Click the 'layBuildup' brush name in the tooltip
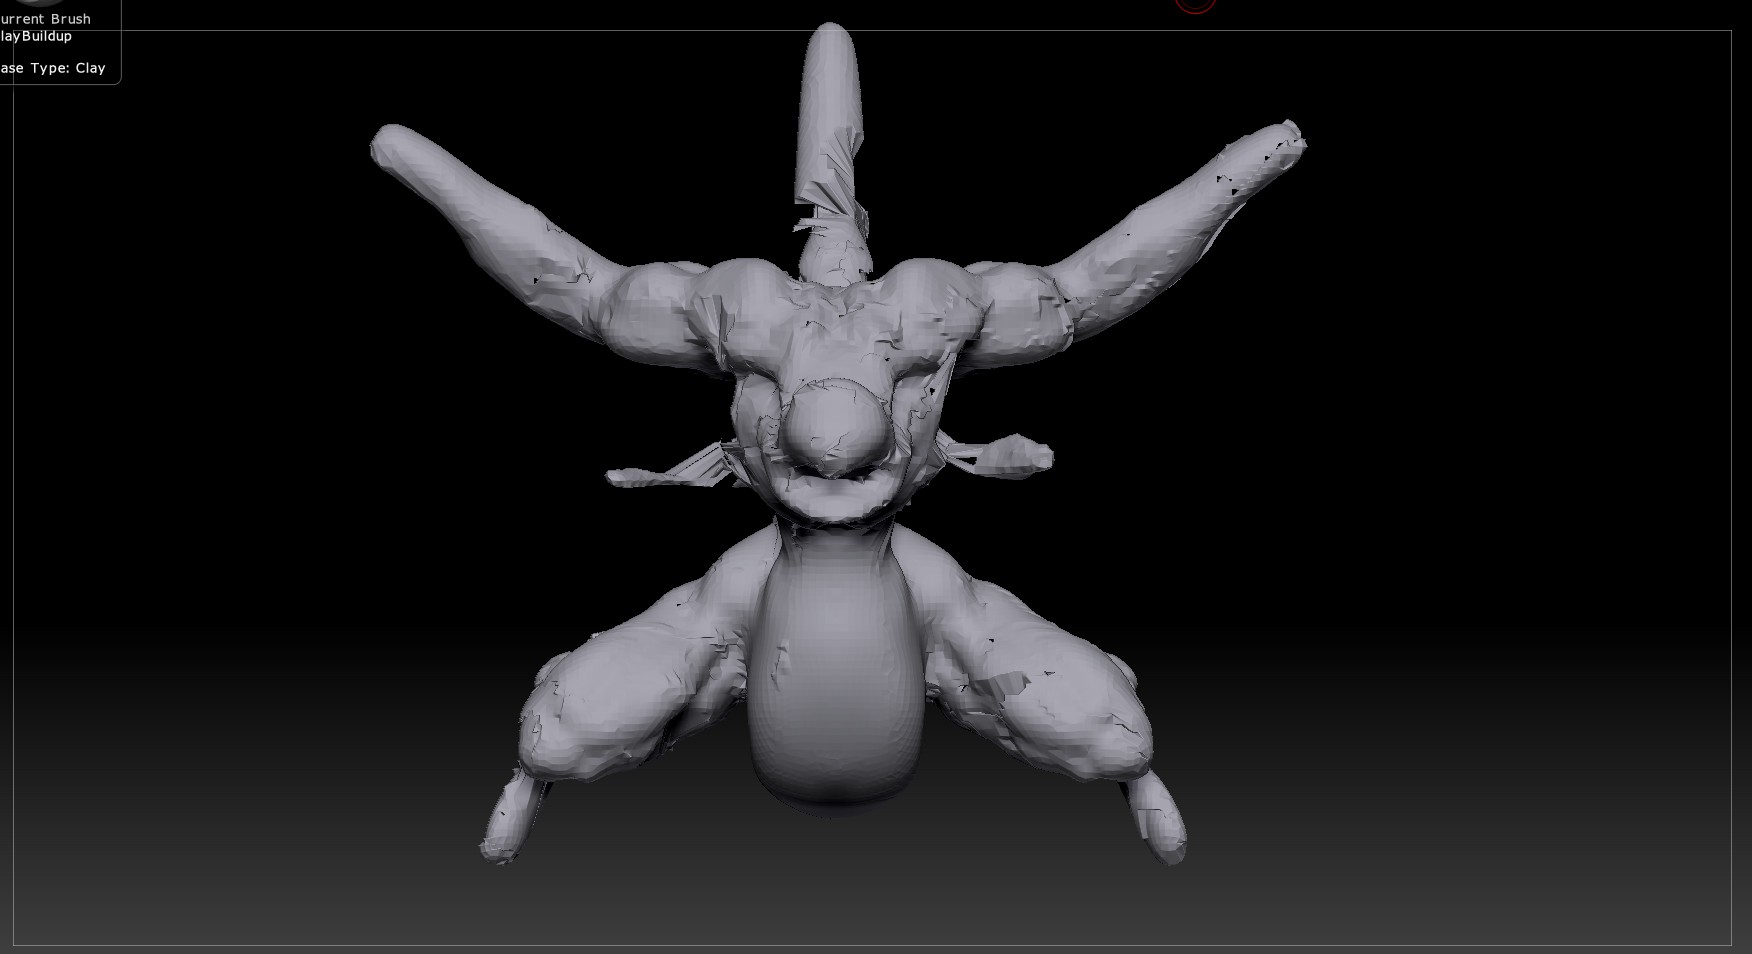 [x=36, y=36]
